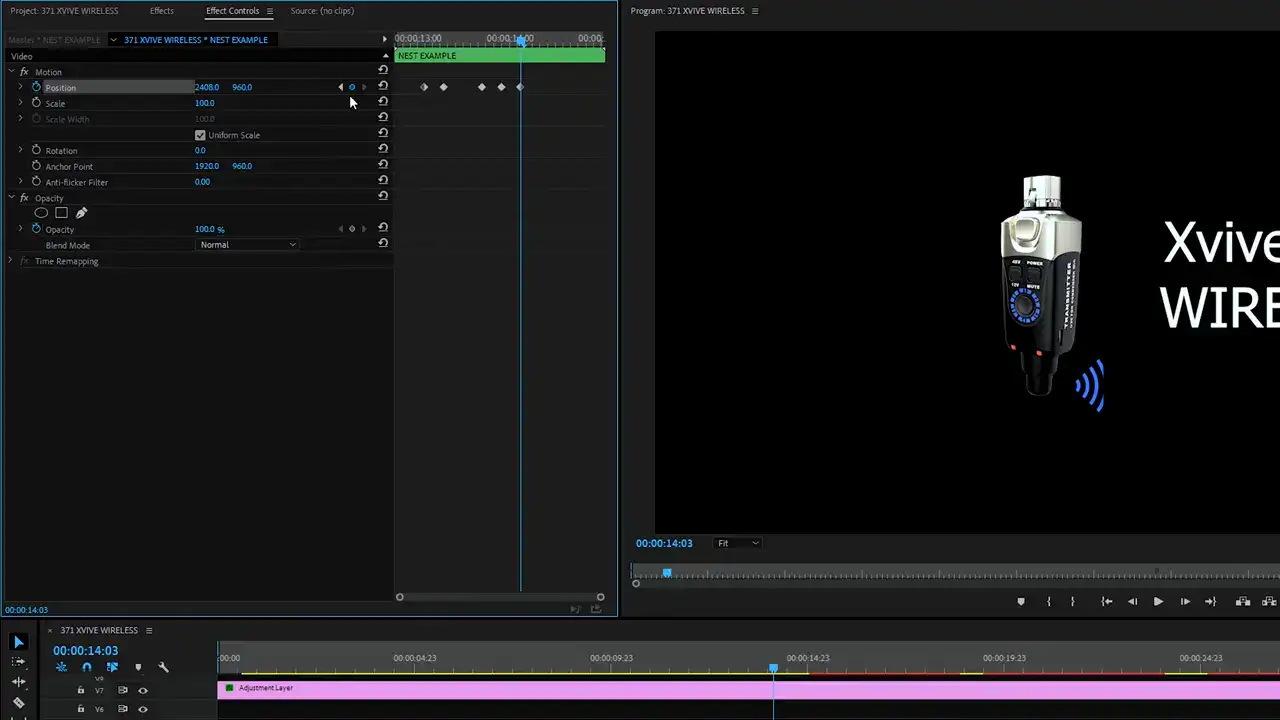
Task: Collapse the Opacity effect group
Action: point(11,198)
